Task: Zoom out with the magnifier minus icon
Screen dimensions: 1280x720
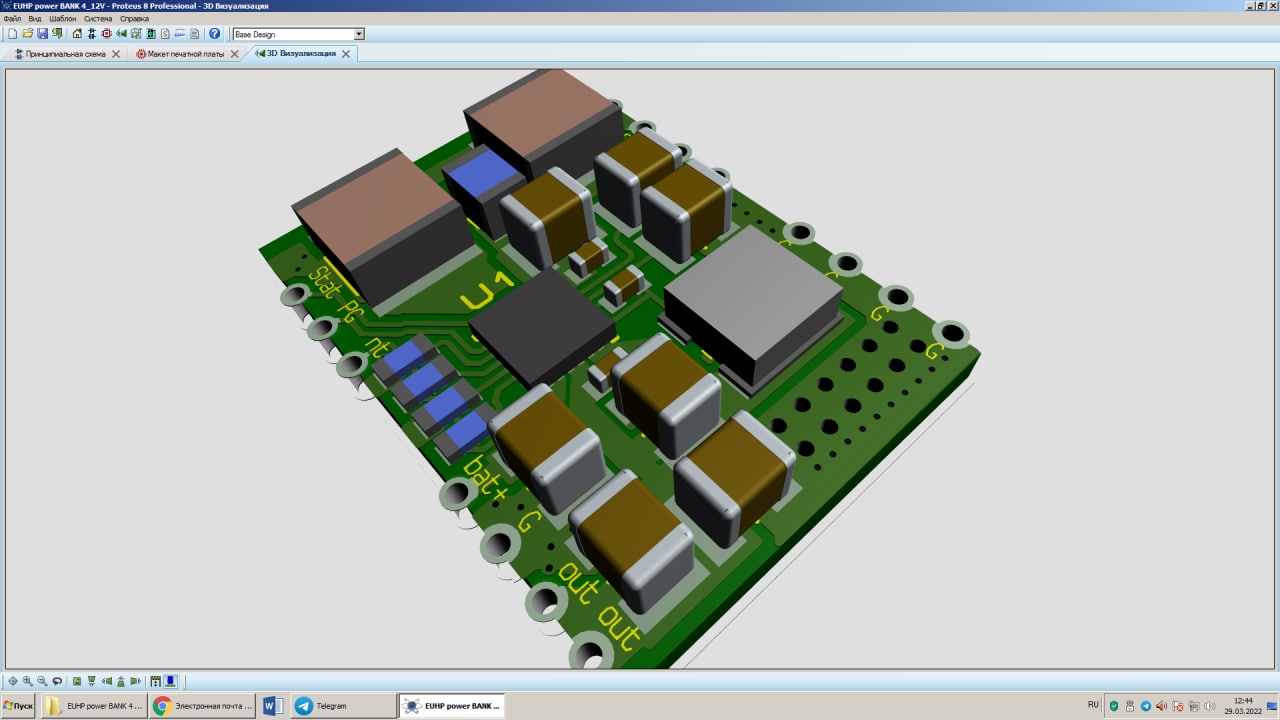Action: (x=42, y=681)
